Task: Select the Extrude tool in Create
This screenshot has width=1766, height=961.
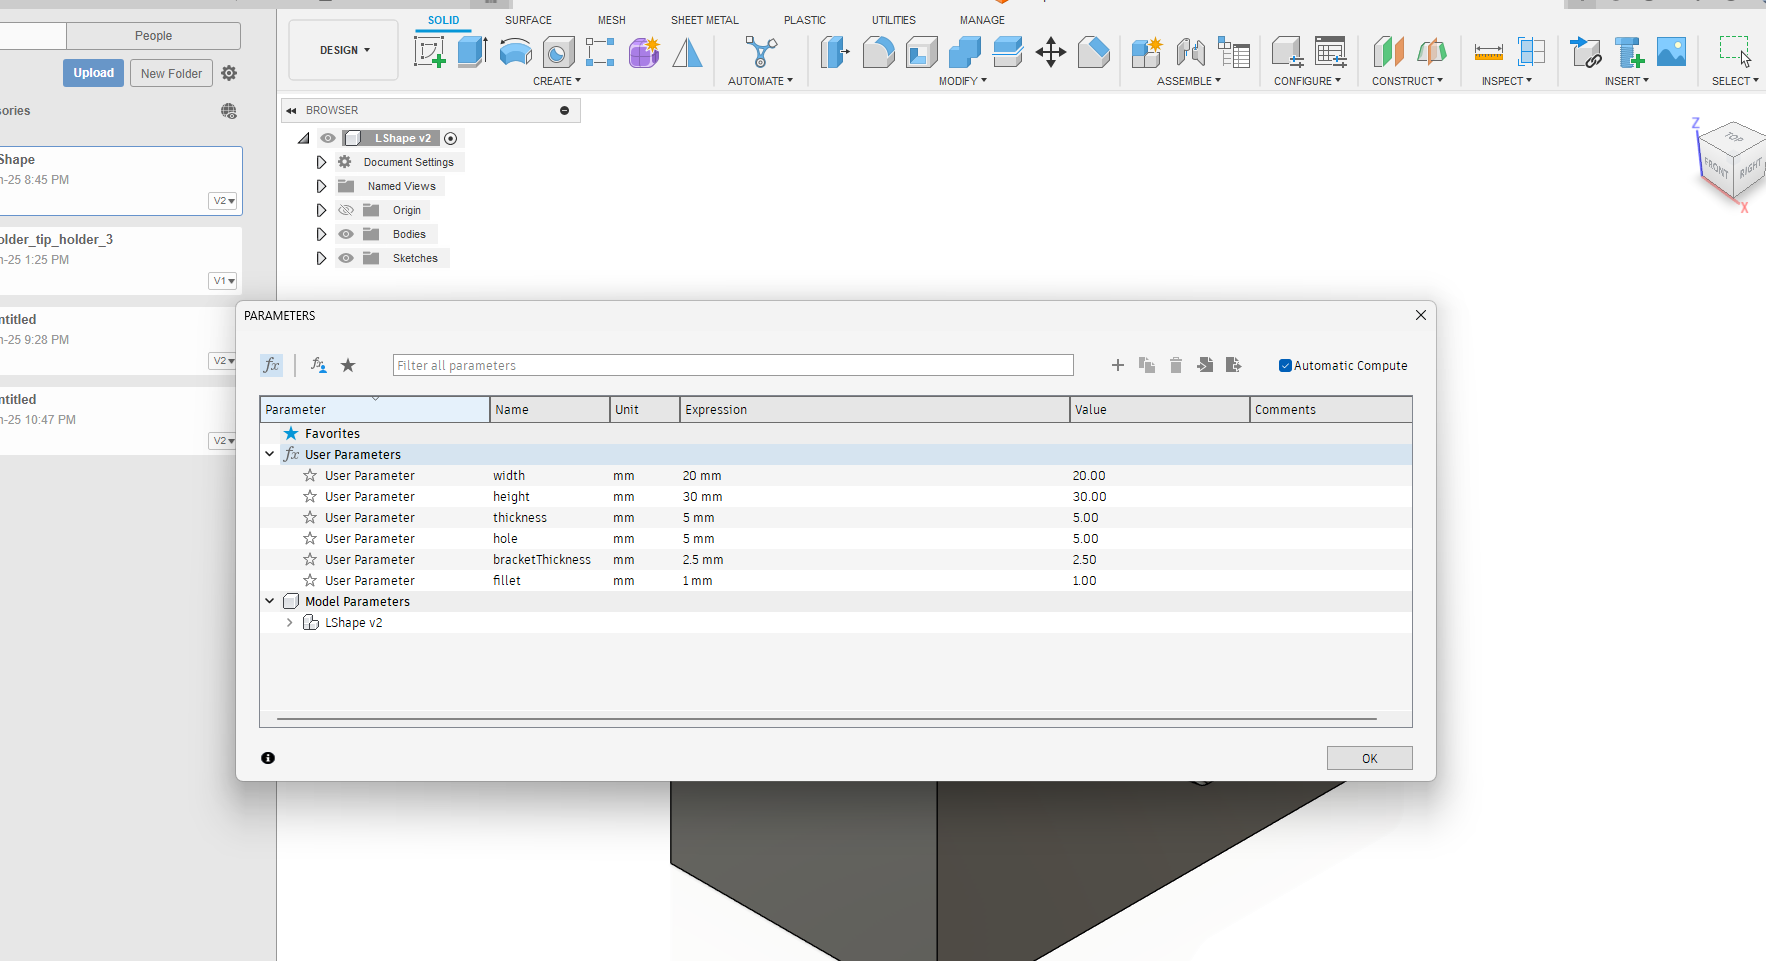Action: click(472, 51)
